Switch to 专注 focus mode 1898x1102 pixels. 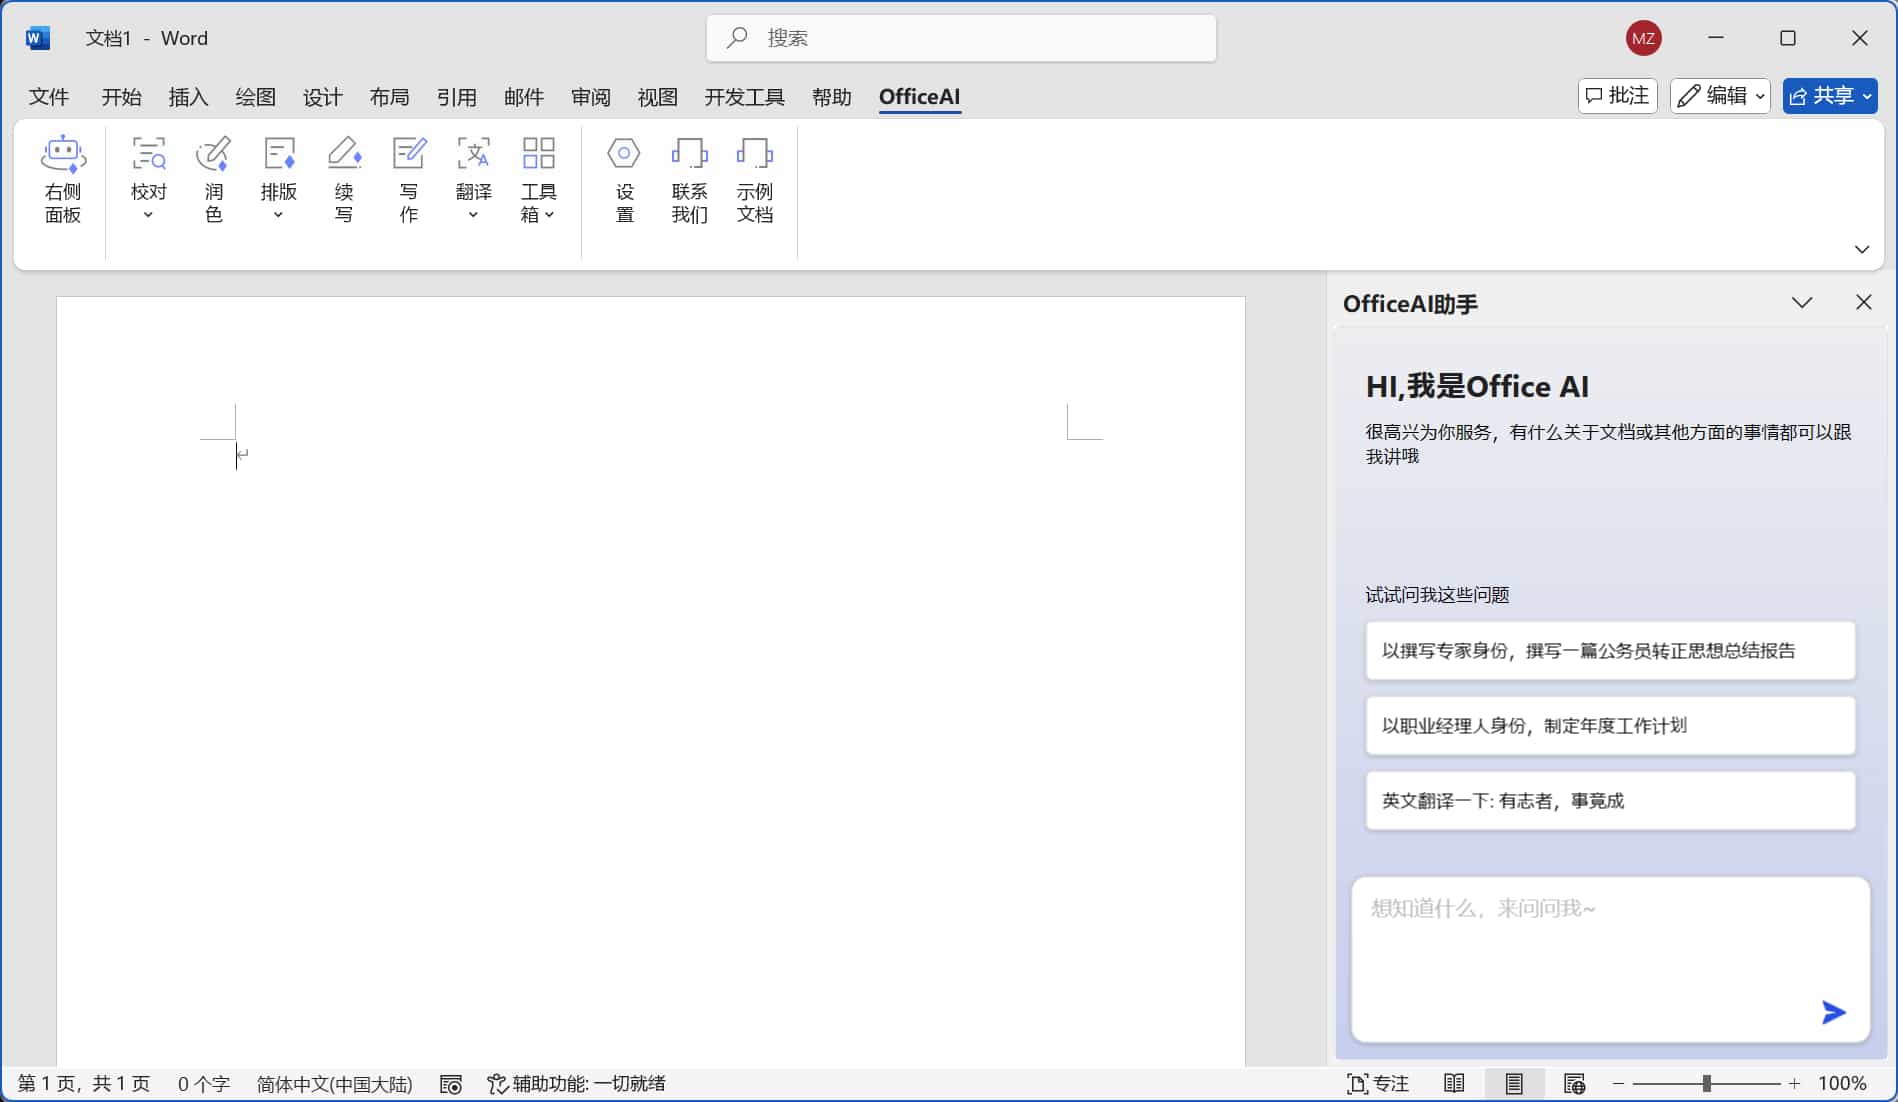[x=1377, y=1084]
